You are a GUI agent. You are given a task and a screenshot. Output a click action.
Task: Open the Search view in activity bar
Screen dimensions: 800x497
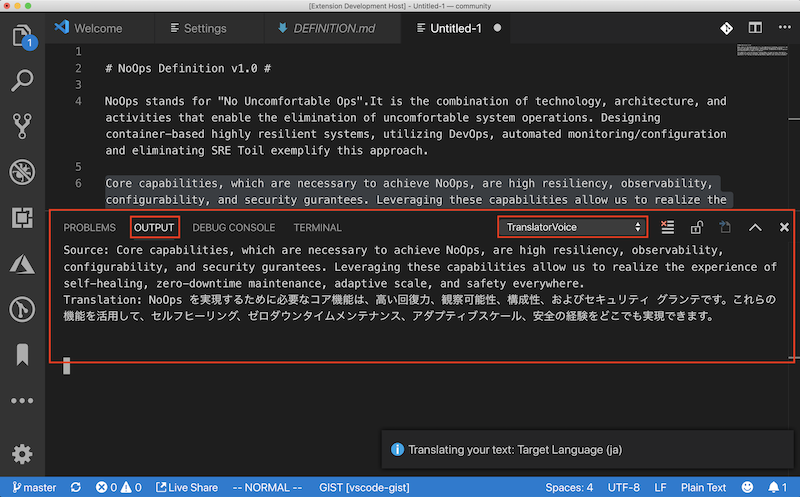pos(22,81)
